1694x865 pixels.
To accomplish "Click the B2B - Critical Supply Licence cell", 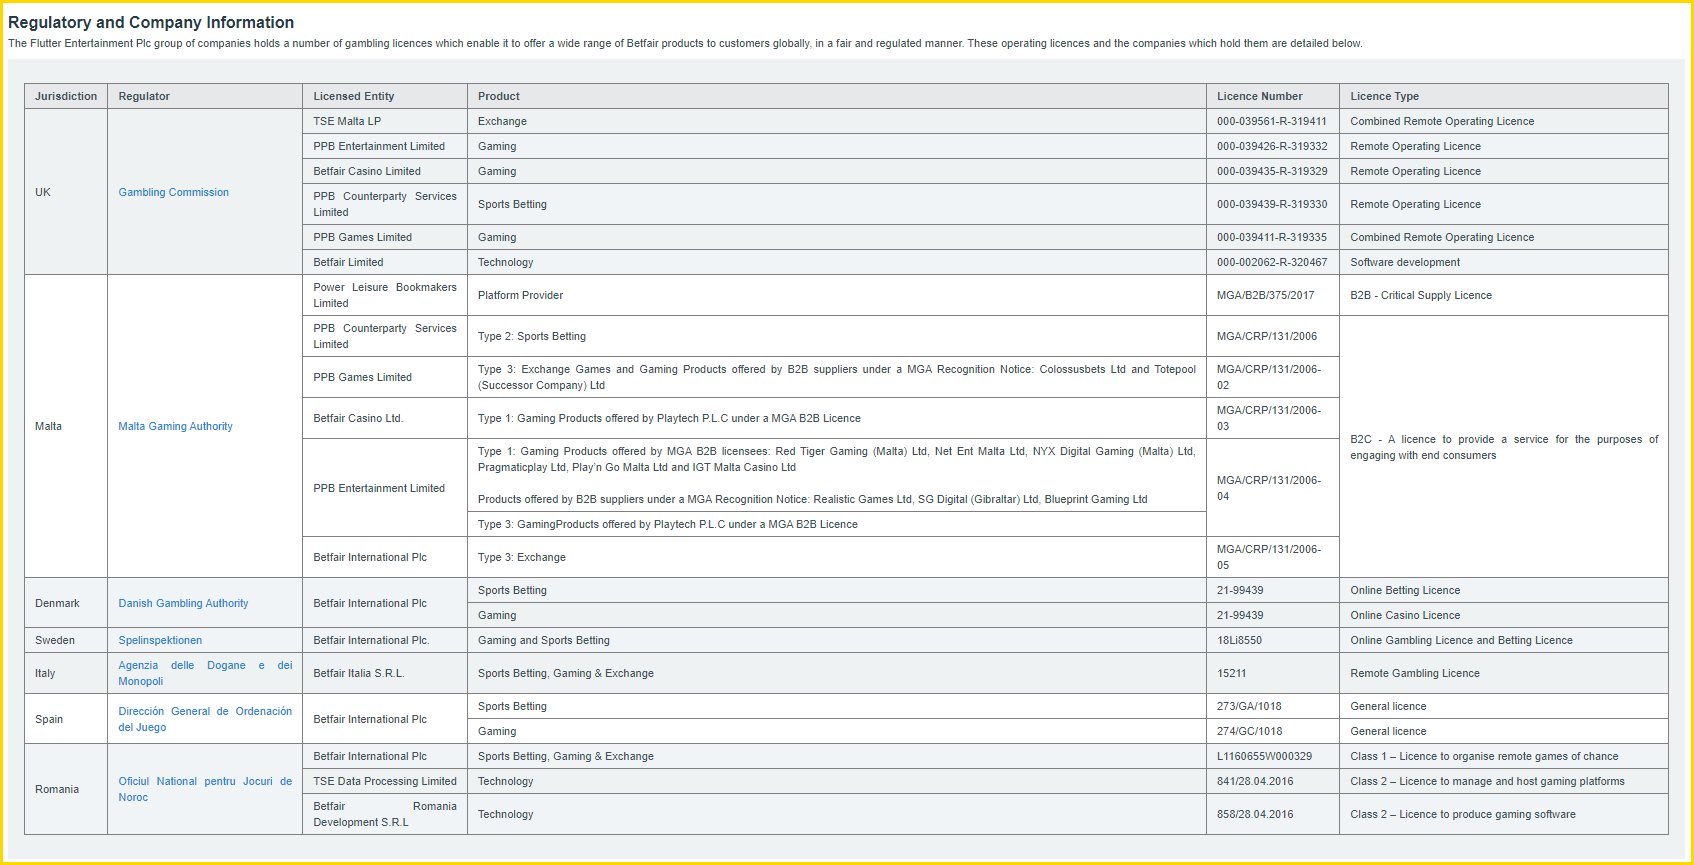I will [1504, 295].
